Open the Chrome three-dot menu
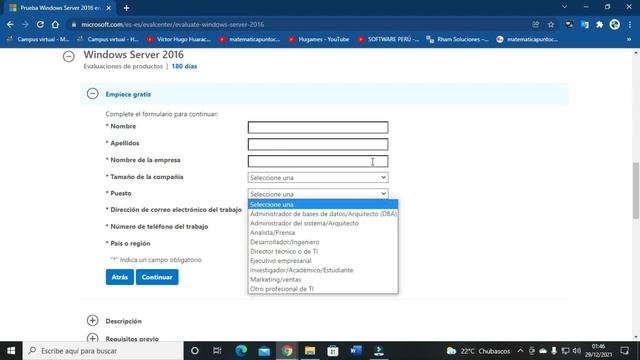640x360 pixels. pyautogui.click(x=630, y=24)
